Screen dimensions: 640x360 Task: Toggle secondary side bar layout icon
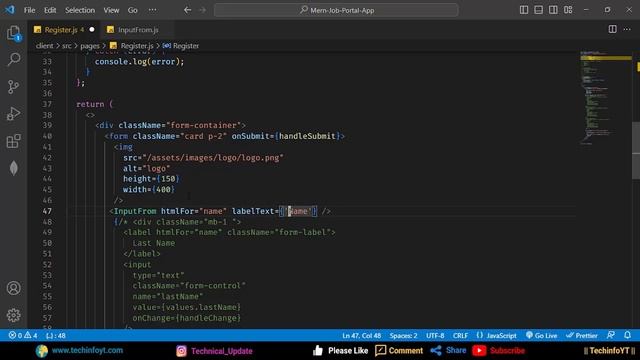553,10
